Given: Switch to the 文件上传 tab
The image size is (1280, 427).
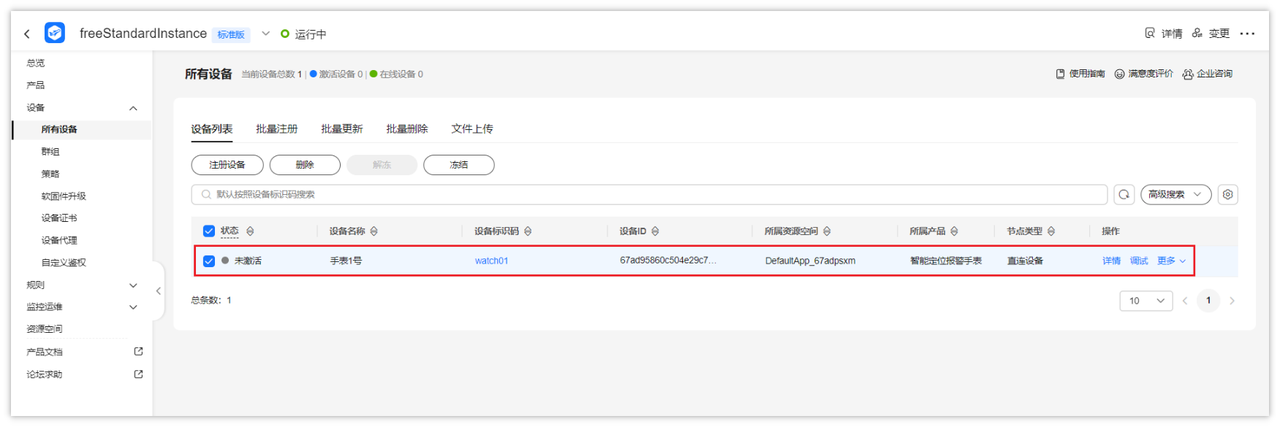Looking at the screenshot, I should [472, 129].
